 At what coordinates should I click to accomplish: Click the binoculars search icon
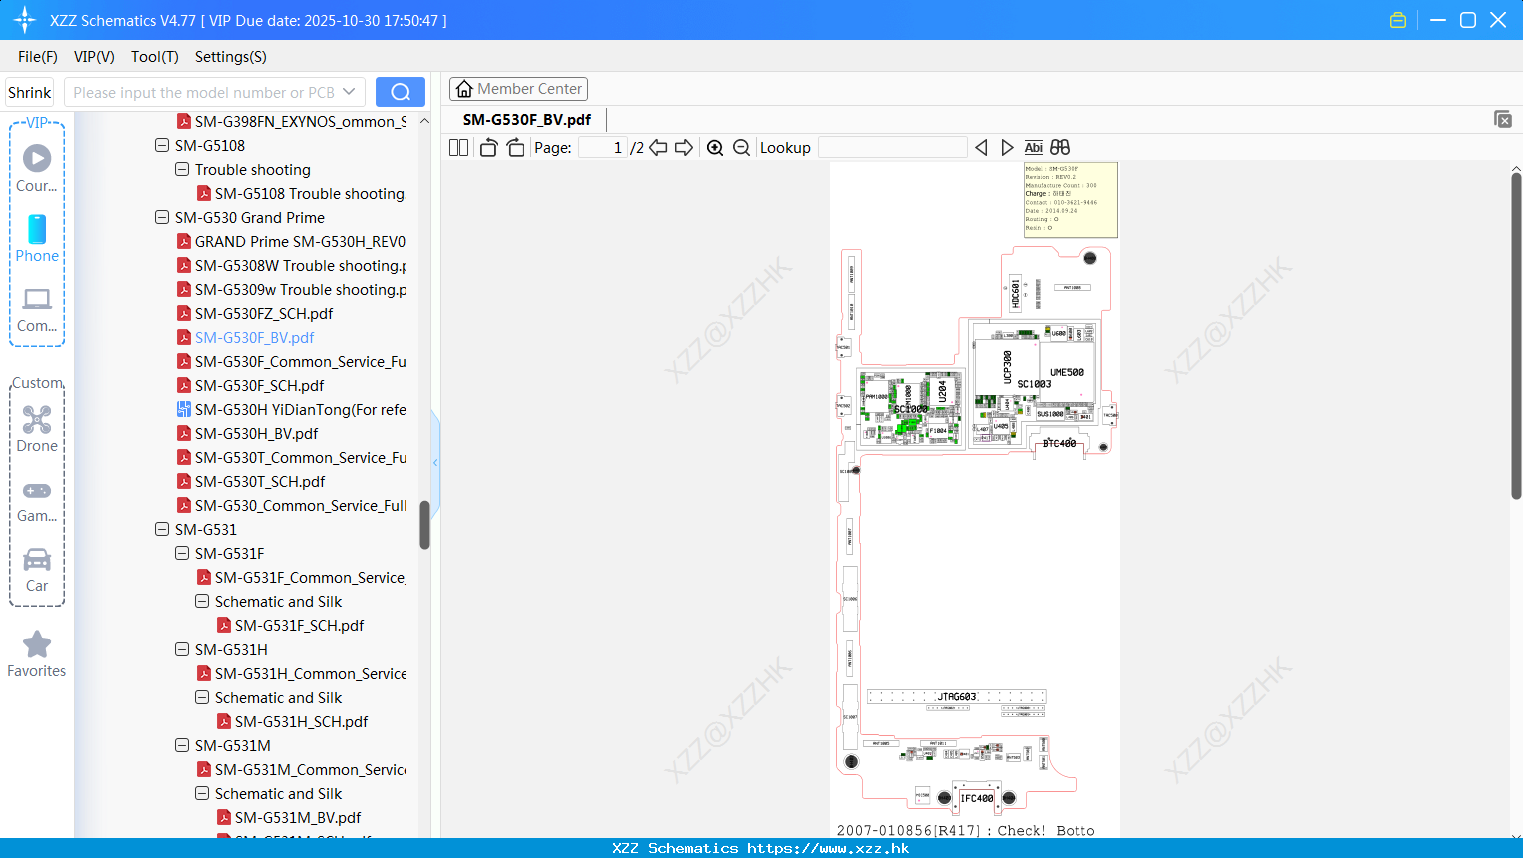[1060, 147]
